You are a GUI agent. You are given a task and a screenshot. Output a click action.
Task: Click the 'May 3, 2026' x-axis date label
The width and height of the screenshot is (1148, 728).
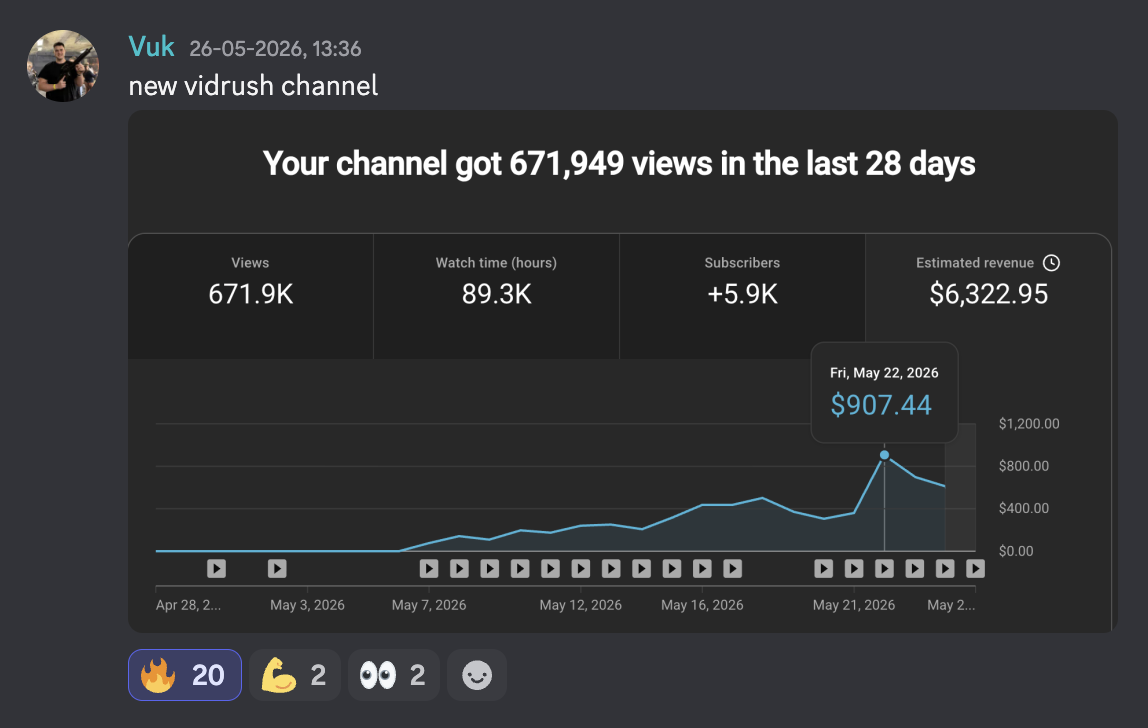308,605
